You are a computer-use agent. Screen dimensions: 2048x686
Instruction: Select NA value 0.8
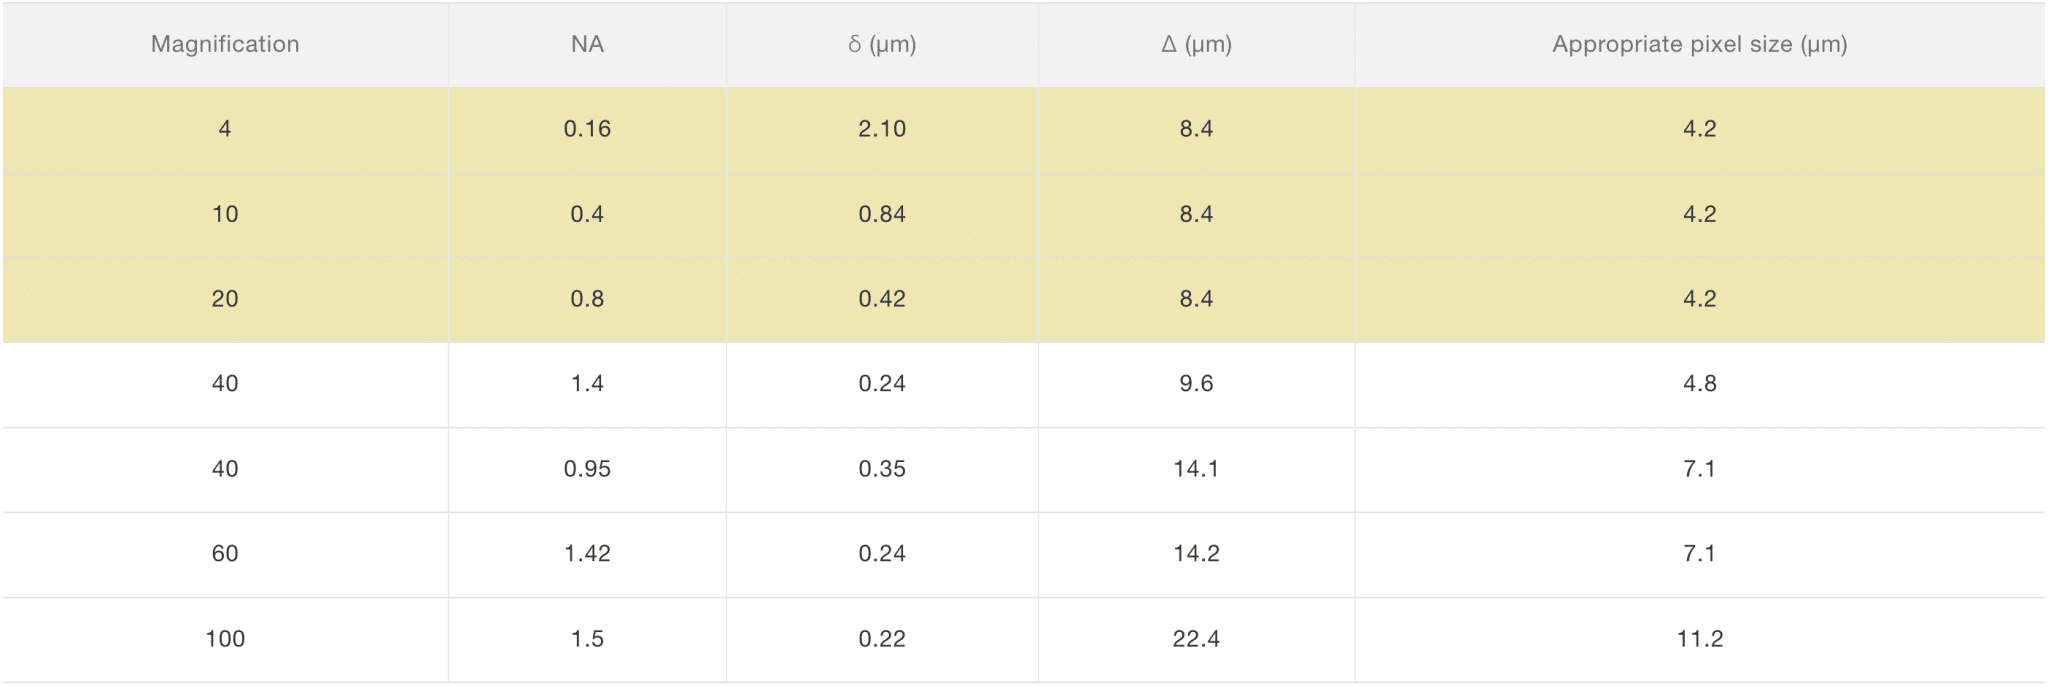(587, 299)
